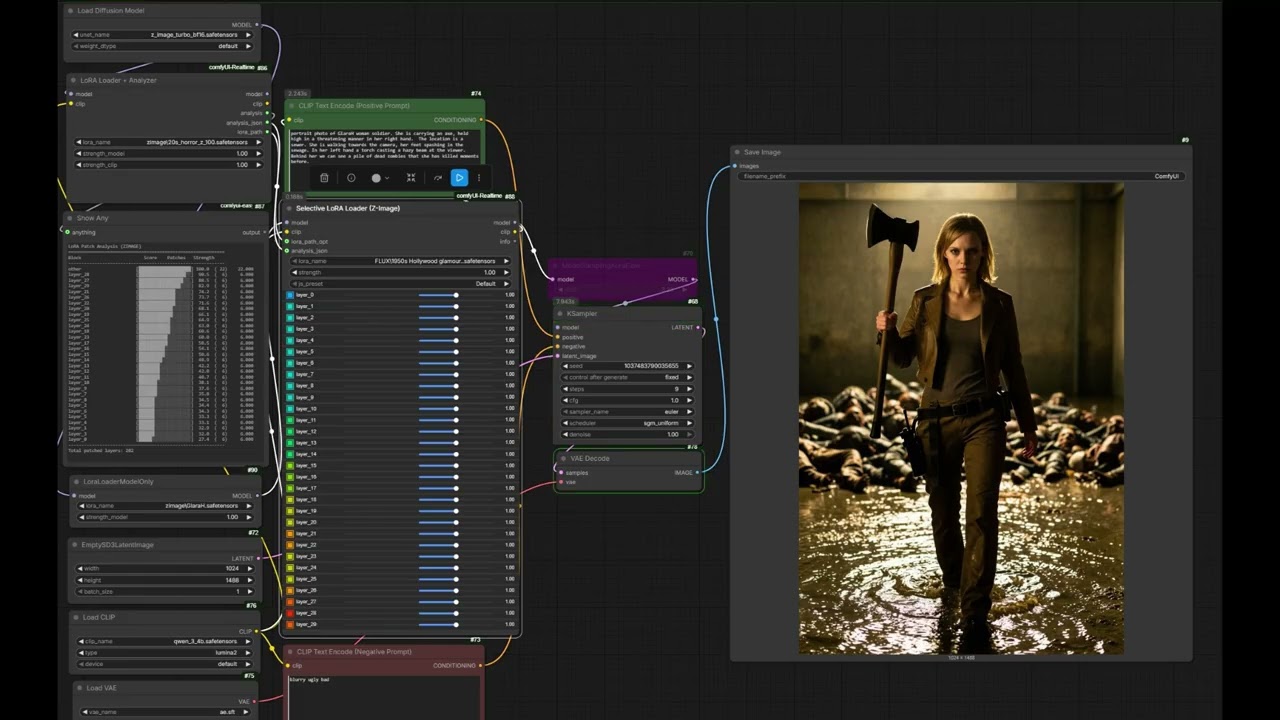
Task: Click the KSampler node collapse dot
Action: tap(560, 314)
